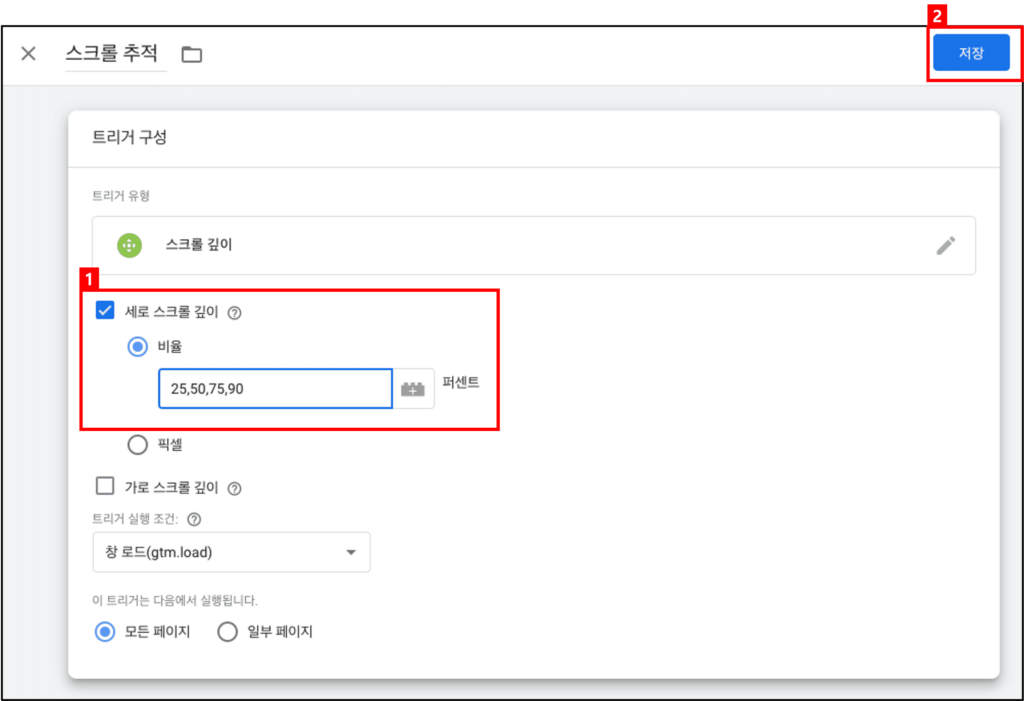Open the 창 로드(gtm.load) dropdown
This screenshot has width=1024, height=701.
(231, 552)
